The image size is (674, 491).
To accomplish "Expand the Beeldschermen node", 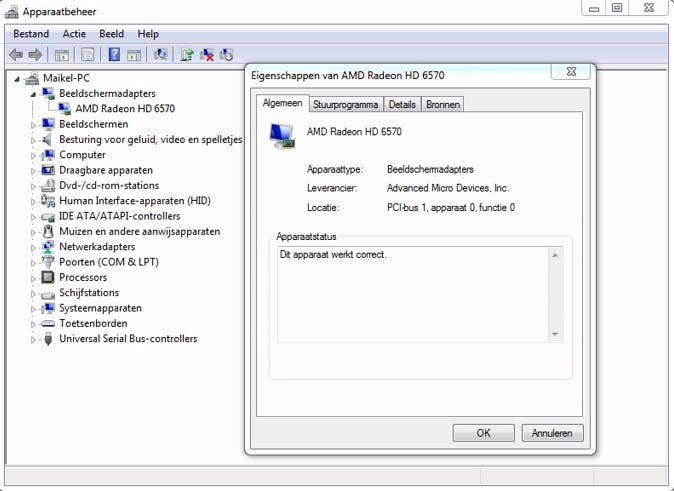I will pyautogui.click(x=33, y=125).
